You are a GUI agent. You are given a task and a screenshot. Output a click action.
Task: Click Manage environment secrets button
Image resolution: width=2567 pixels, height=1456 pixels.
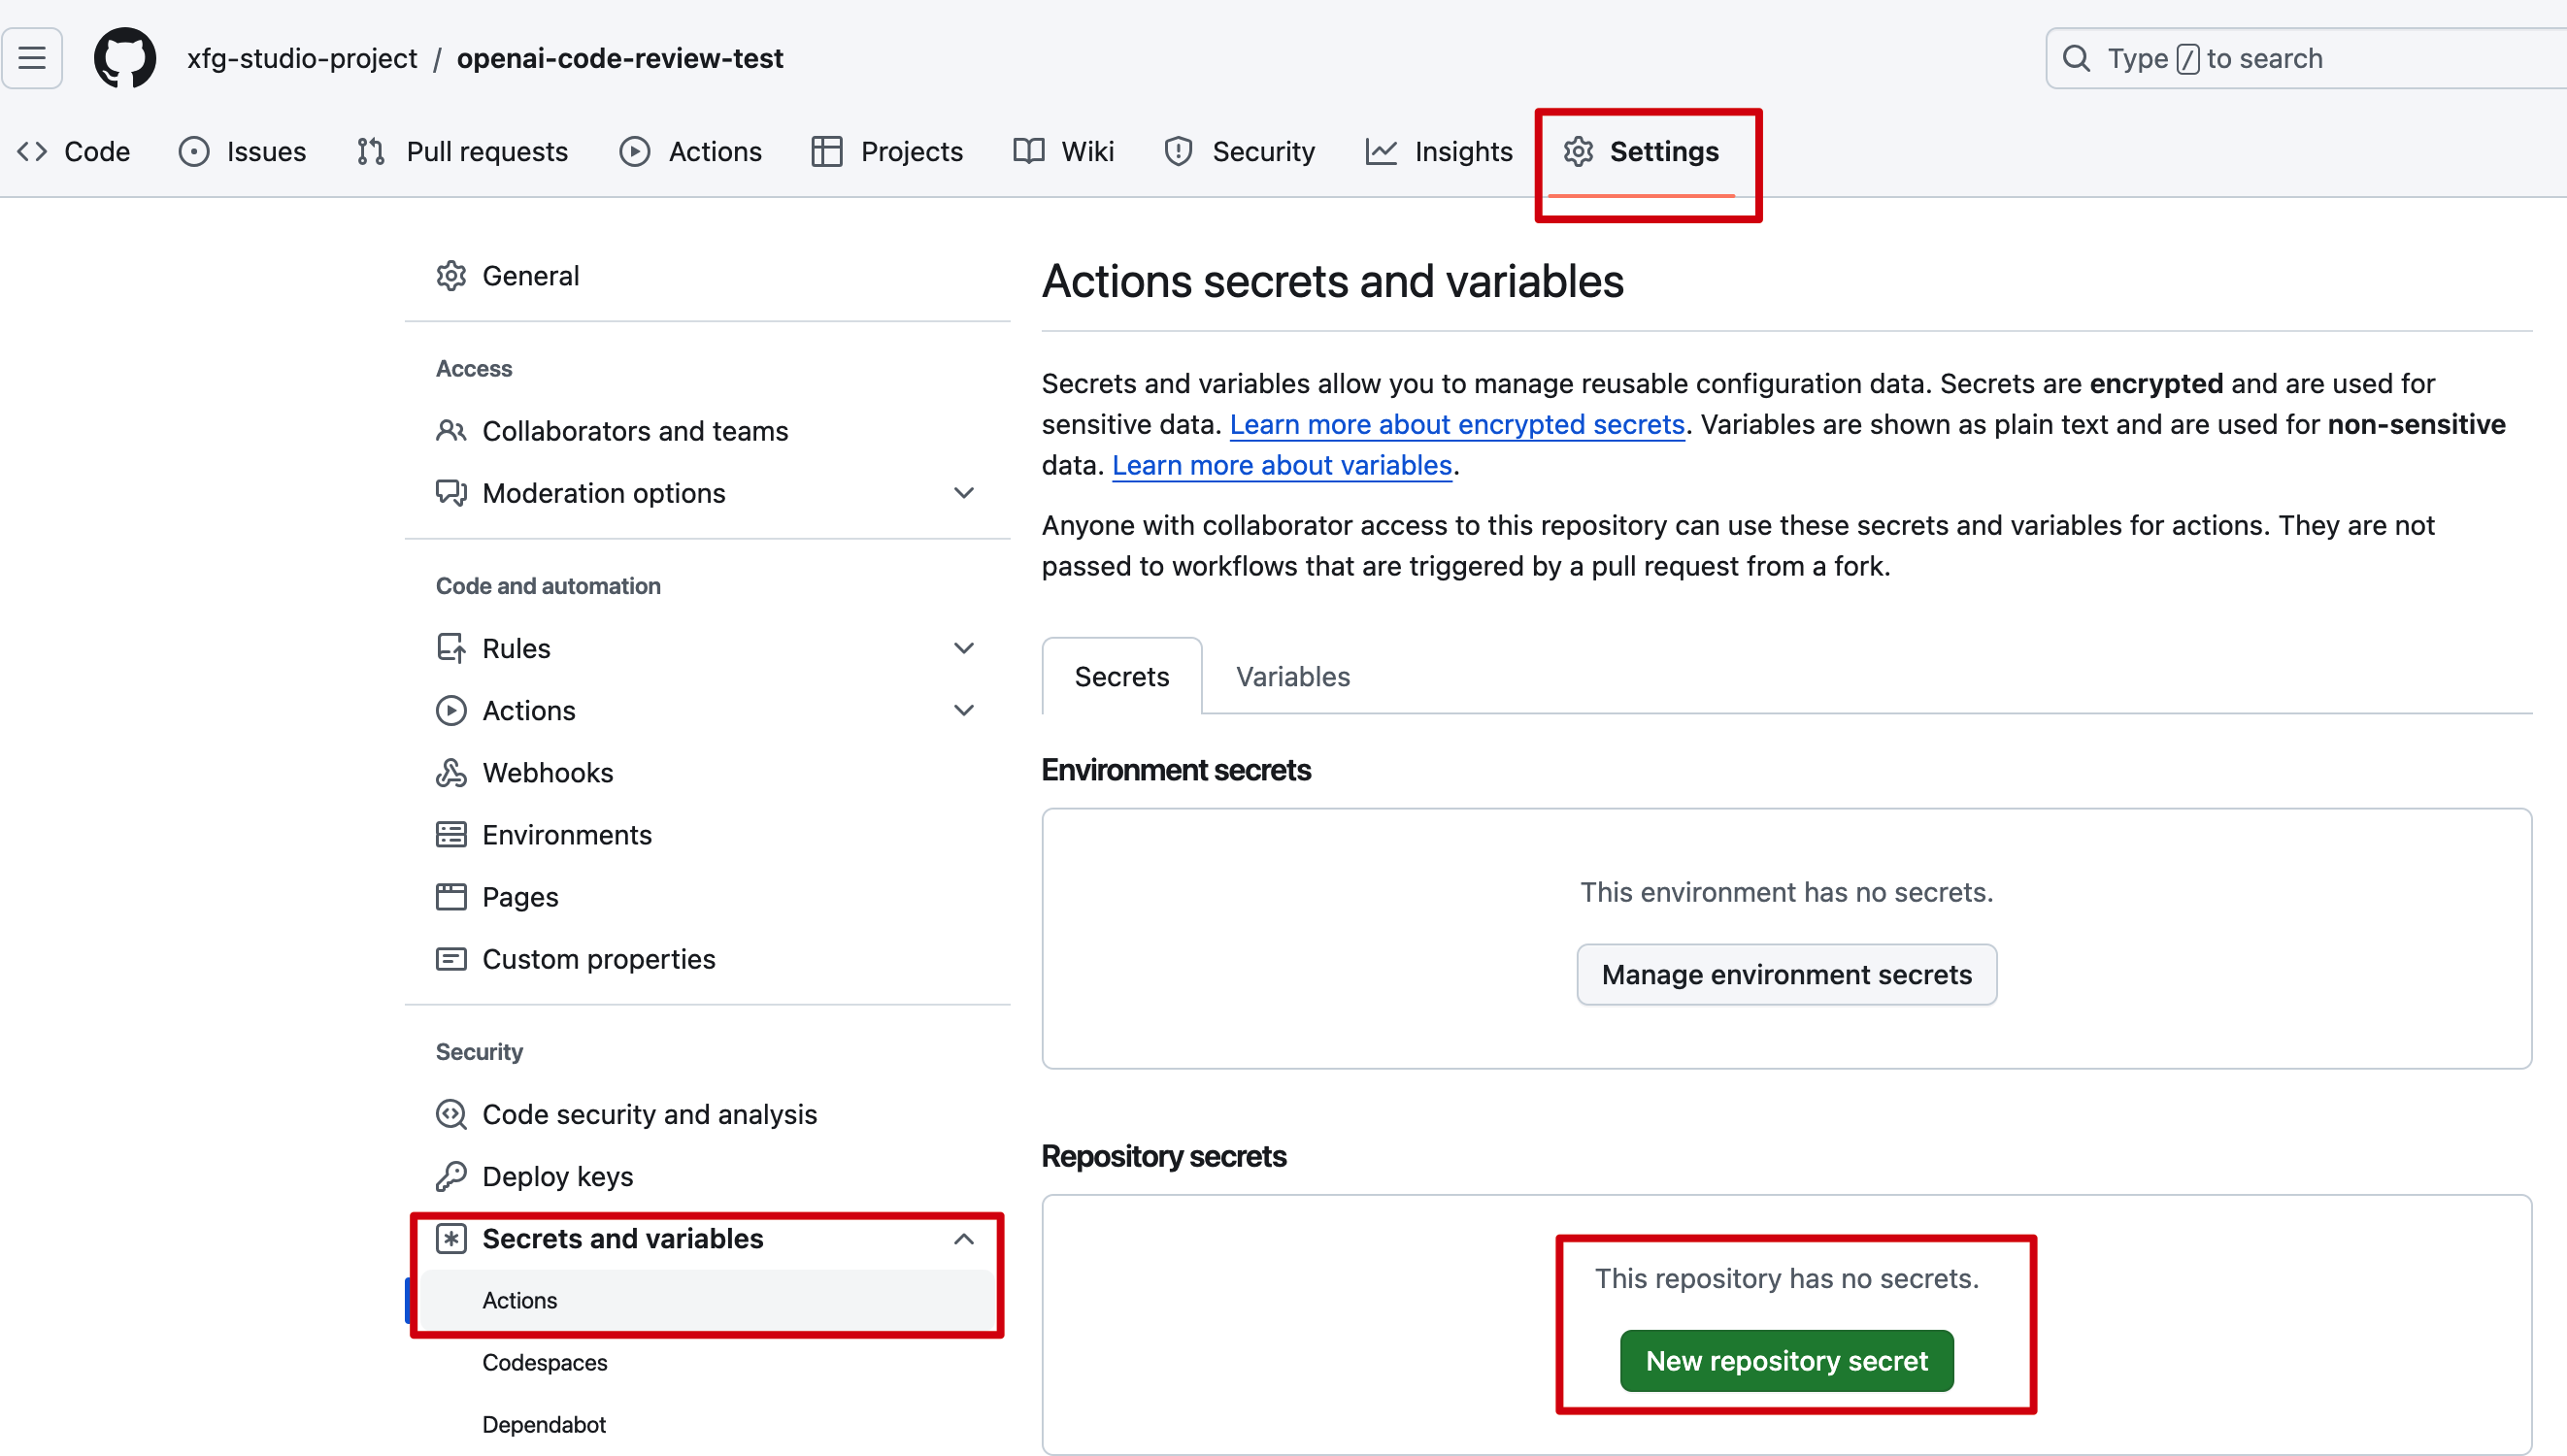1786,975
